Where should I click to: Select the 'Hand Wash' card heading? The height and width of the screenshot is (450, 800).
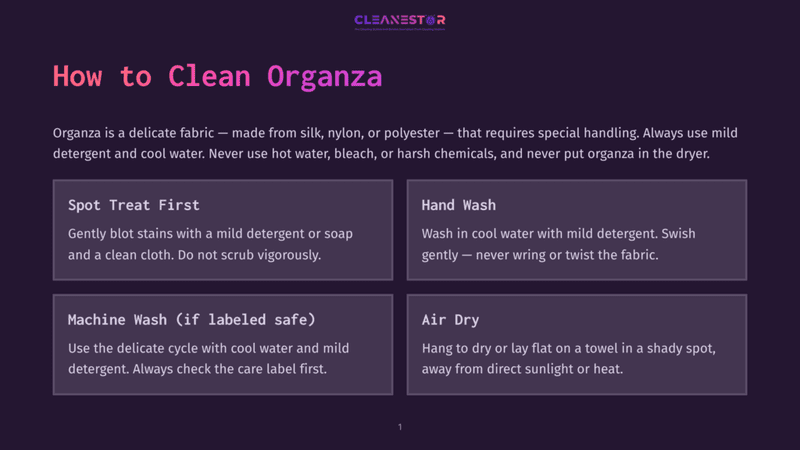click(459, 205)
